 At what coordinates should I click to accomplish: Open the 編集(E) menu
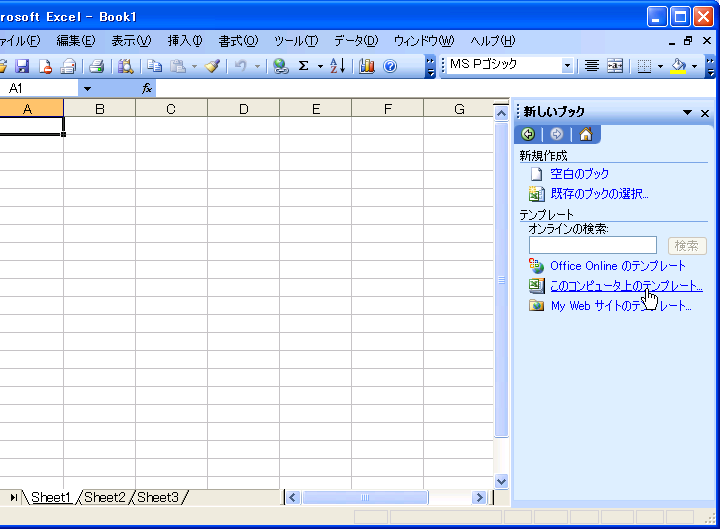click(x=76, y=41)
